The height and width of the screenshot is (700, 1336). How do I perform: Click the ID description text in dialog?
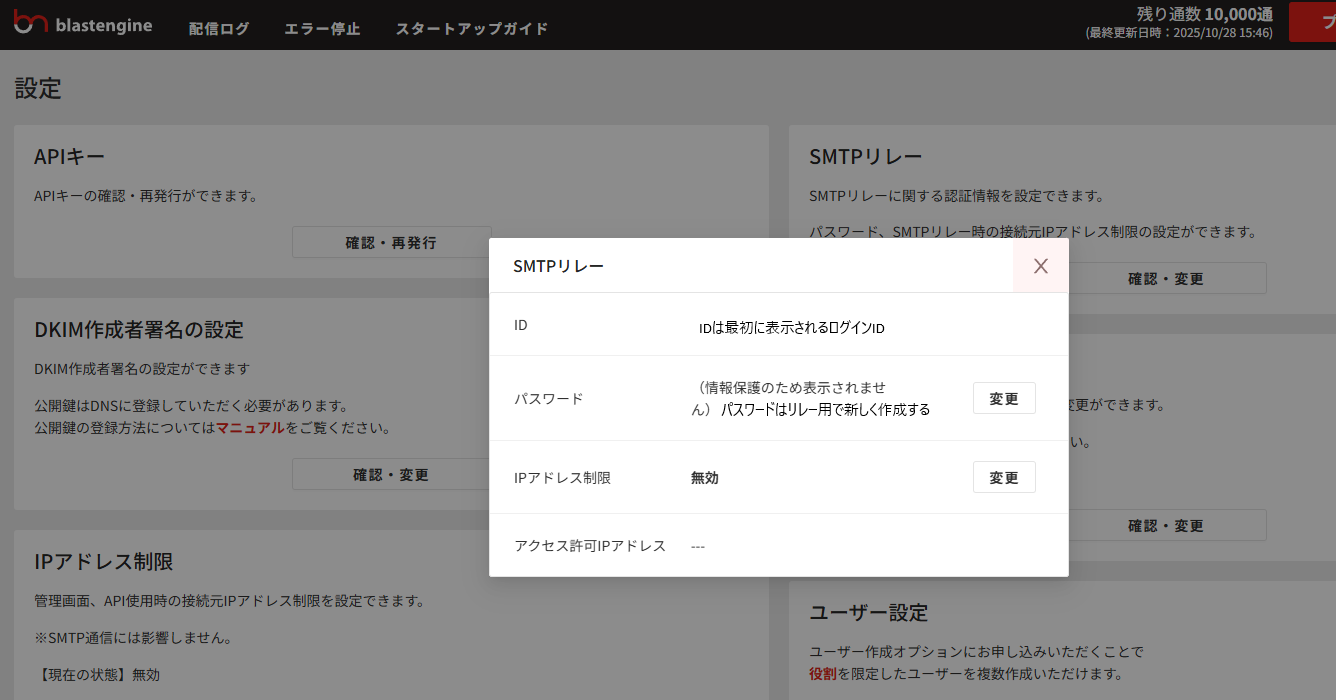click(791, 328)
